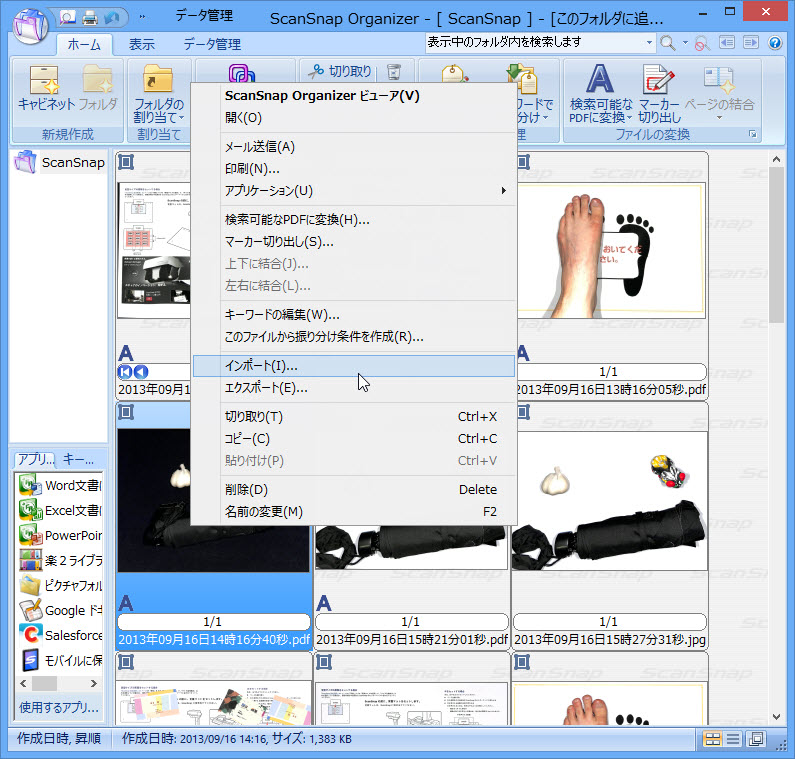Choose マーカー切り出し(S)... menu entry

(354, 242)
